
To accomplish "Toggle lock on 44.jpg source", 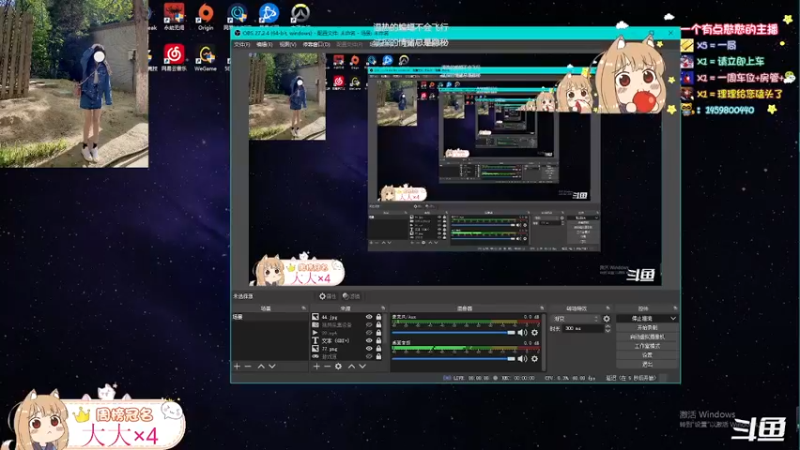I will click(379, 317).
